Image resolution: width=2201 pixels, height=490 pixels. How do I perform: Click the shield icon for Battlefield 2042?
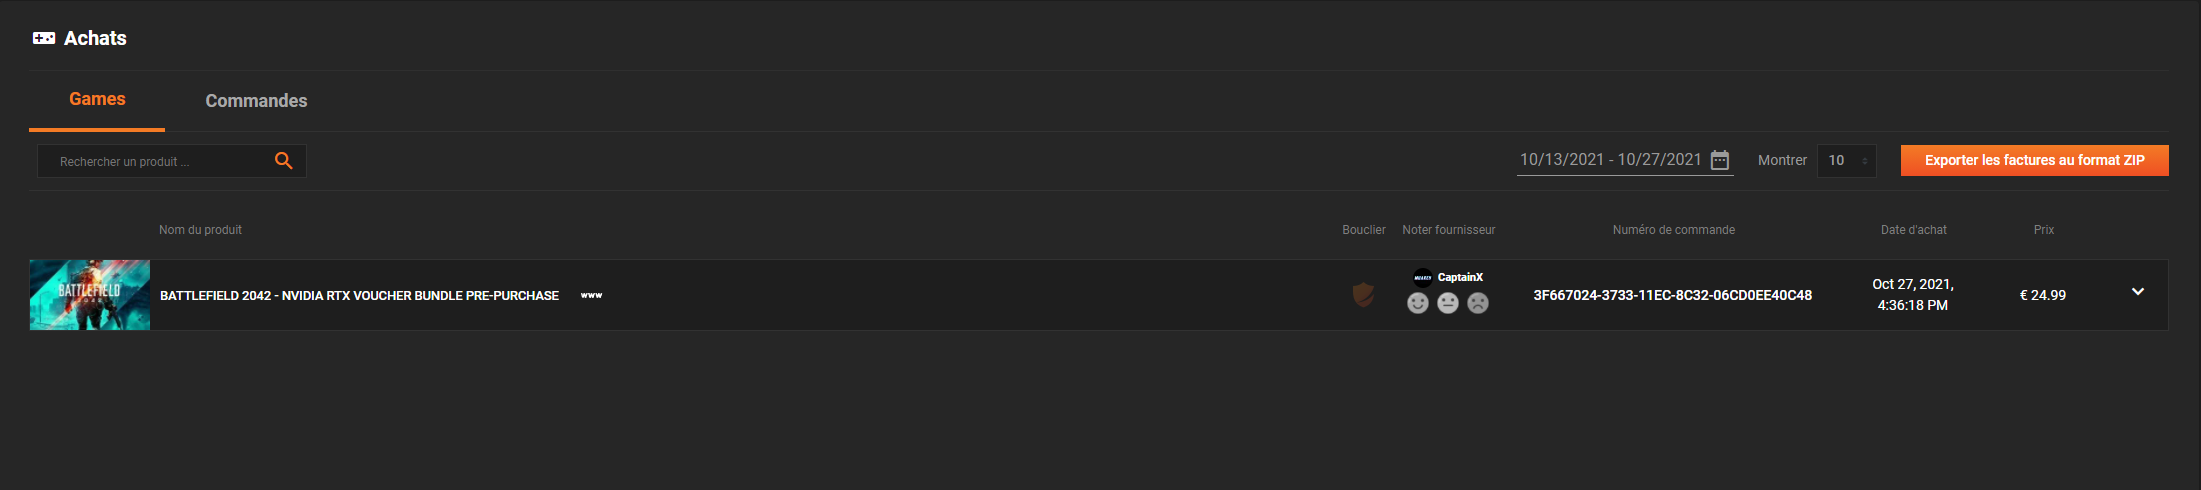[x=1363, y=295]
